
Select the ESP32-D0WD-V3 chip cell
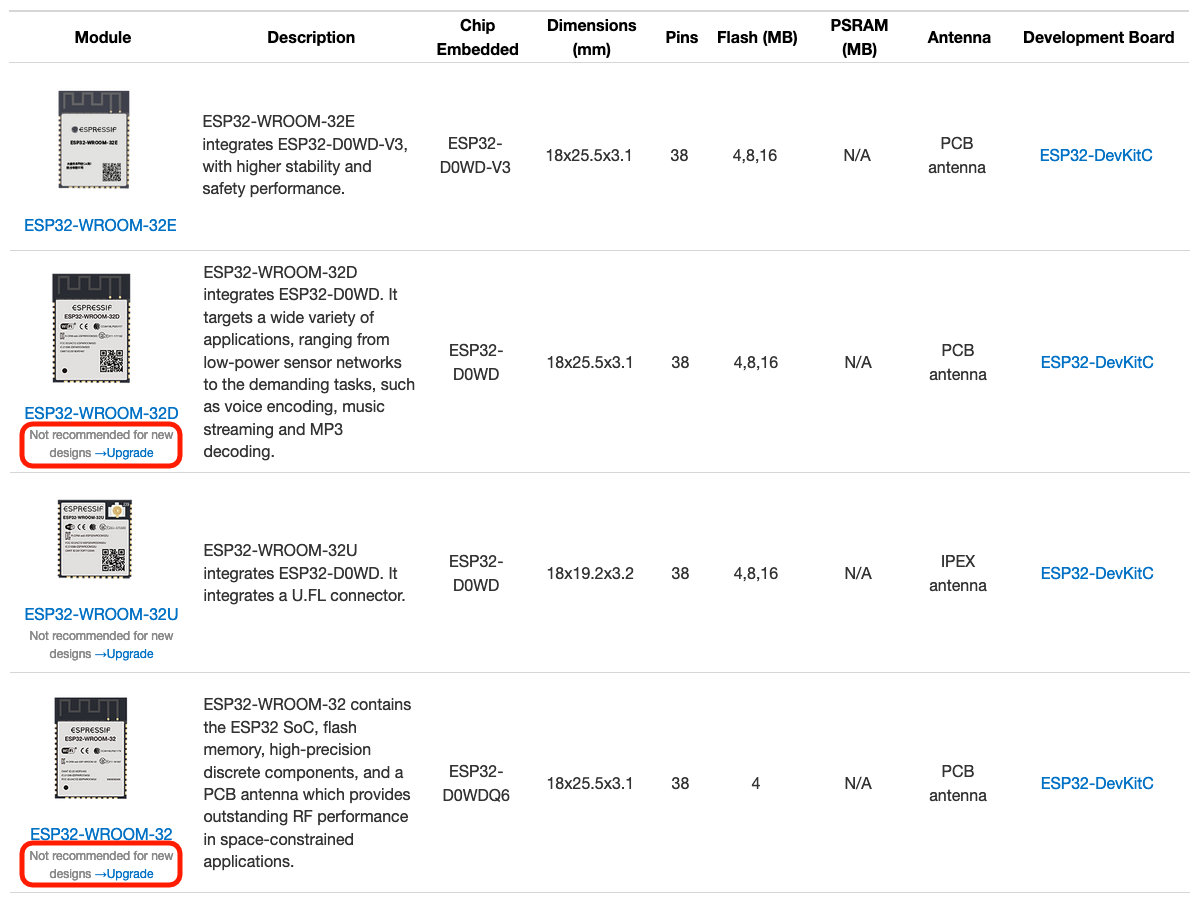(x=475, y=155)
